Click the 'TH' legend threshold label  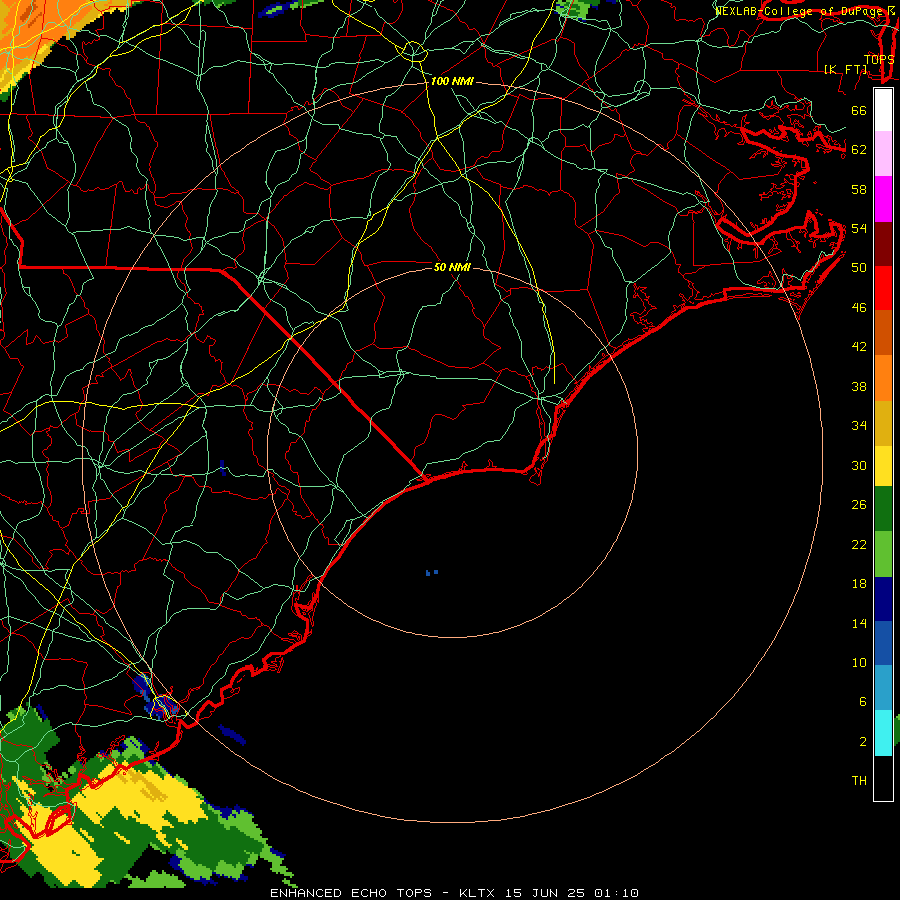point(859,781)
